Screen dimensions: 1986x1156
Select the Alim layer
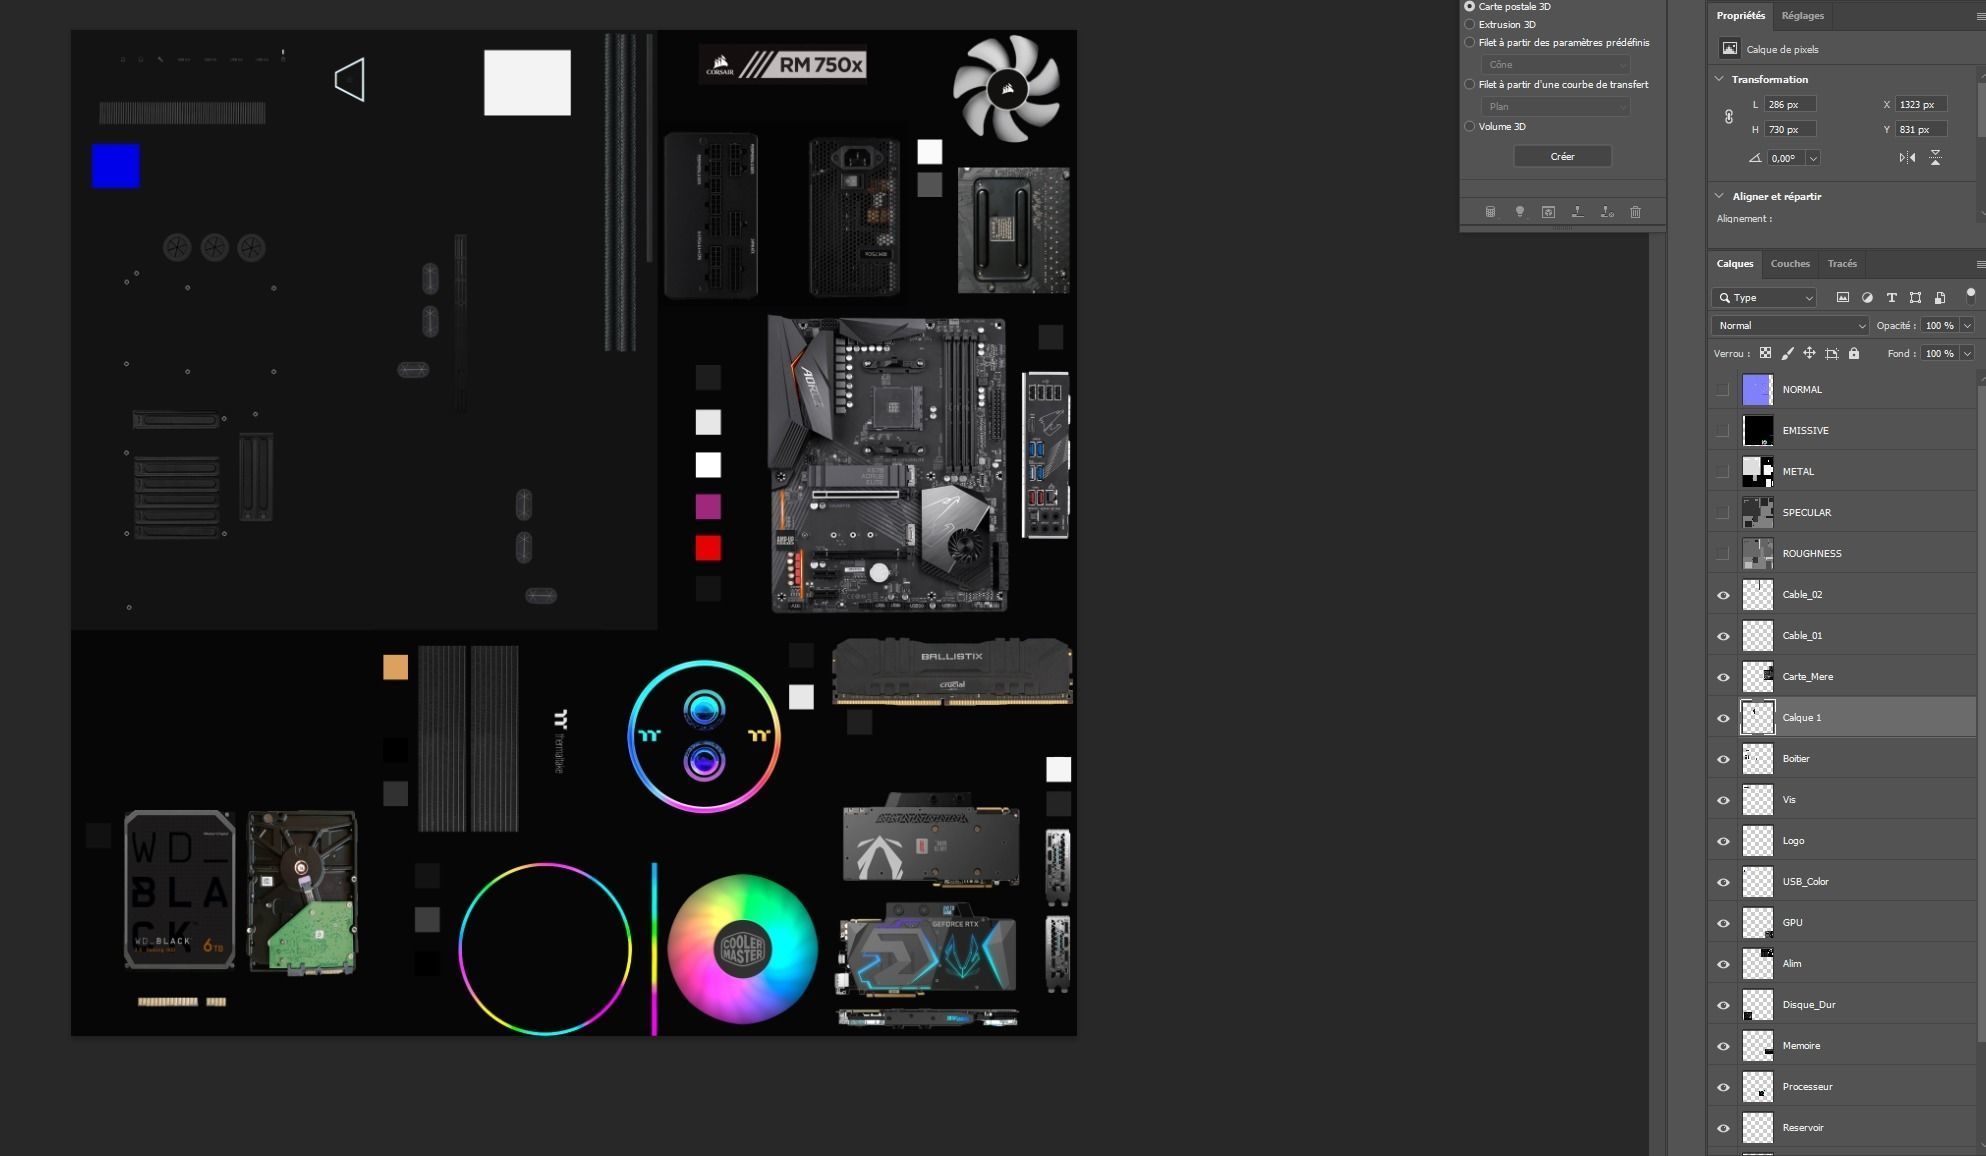coord(1843,964)
